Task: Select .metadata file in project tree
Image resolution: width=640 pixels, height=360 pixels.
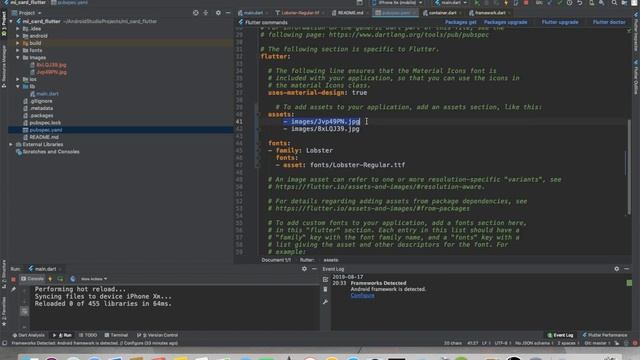Action: (41, 108)
